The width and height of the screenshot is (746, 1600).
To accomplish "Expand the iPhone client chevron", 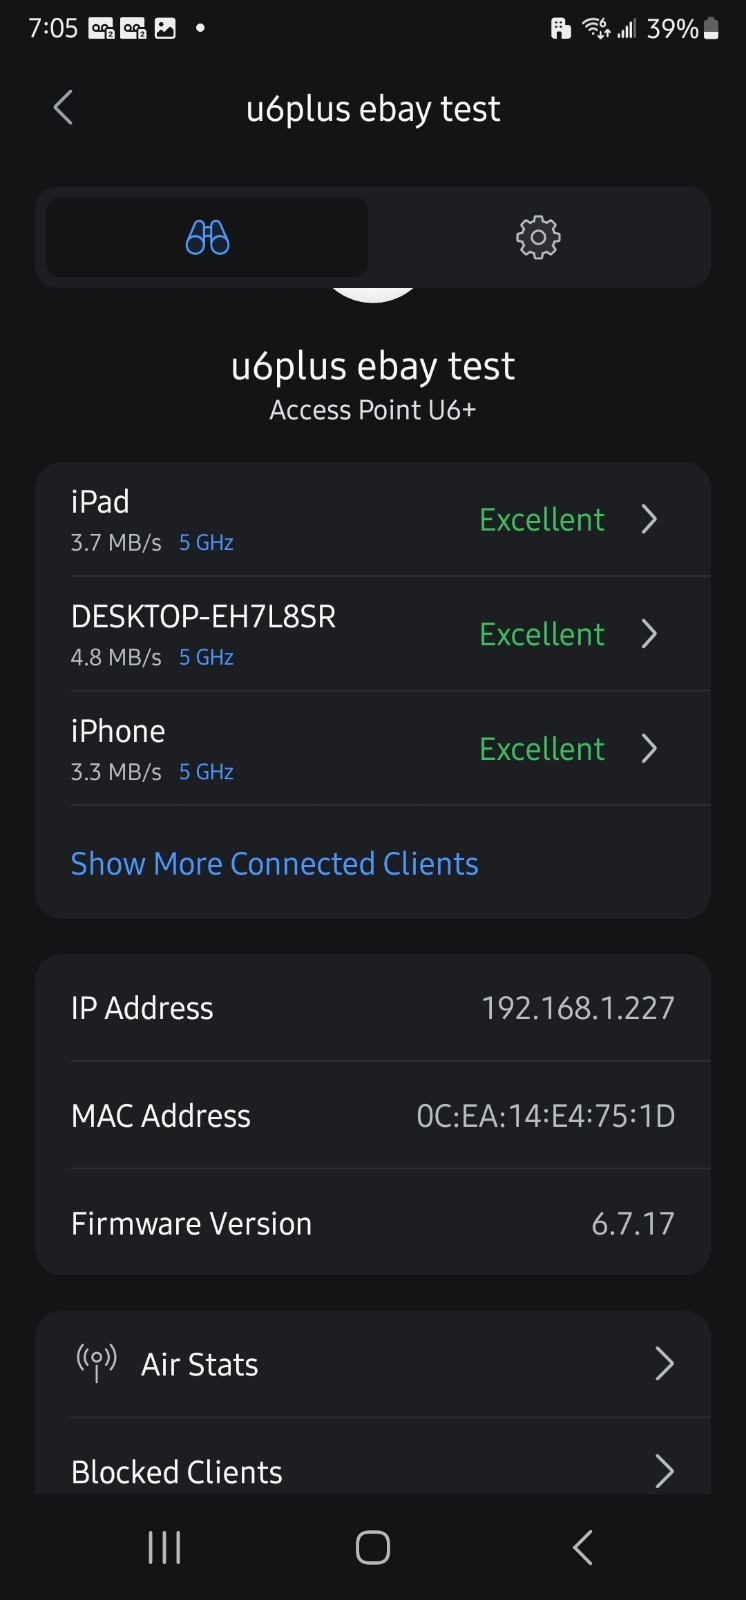I will click(649, 748).
